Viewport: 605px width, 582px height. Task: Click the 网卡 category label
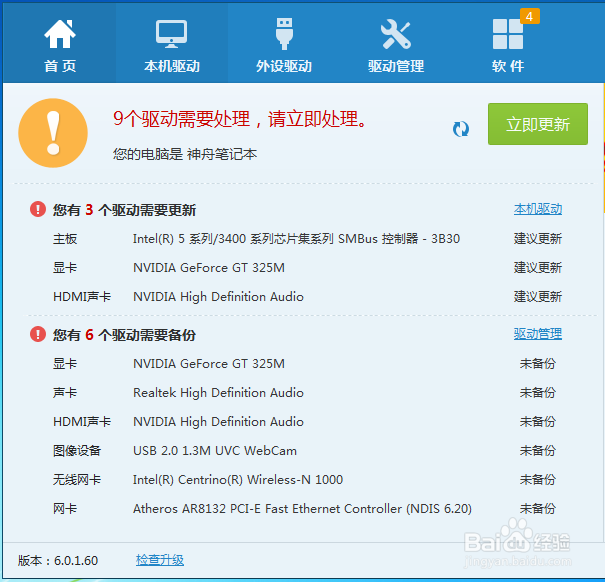point(65,508)
